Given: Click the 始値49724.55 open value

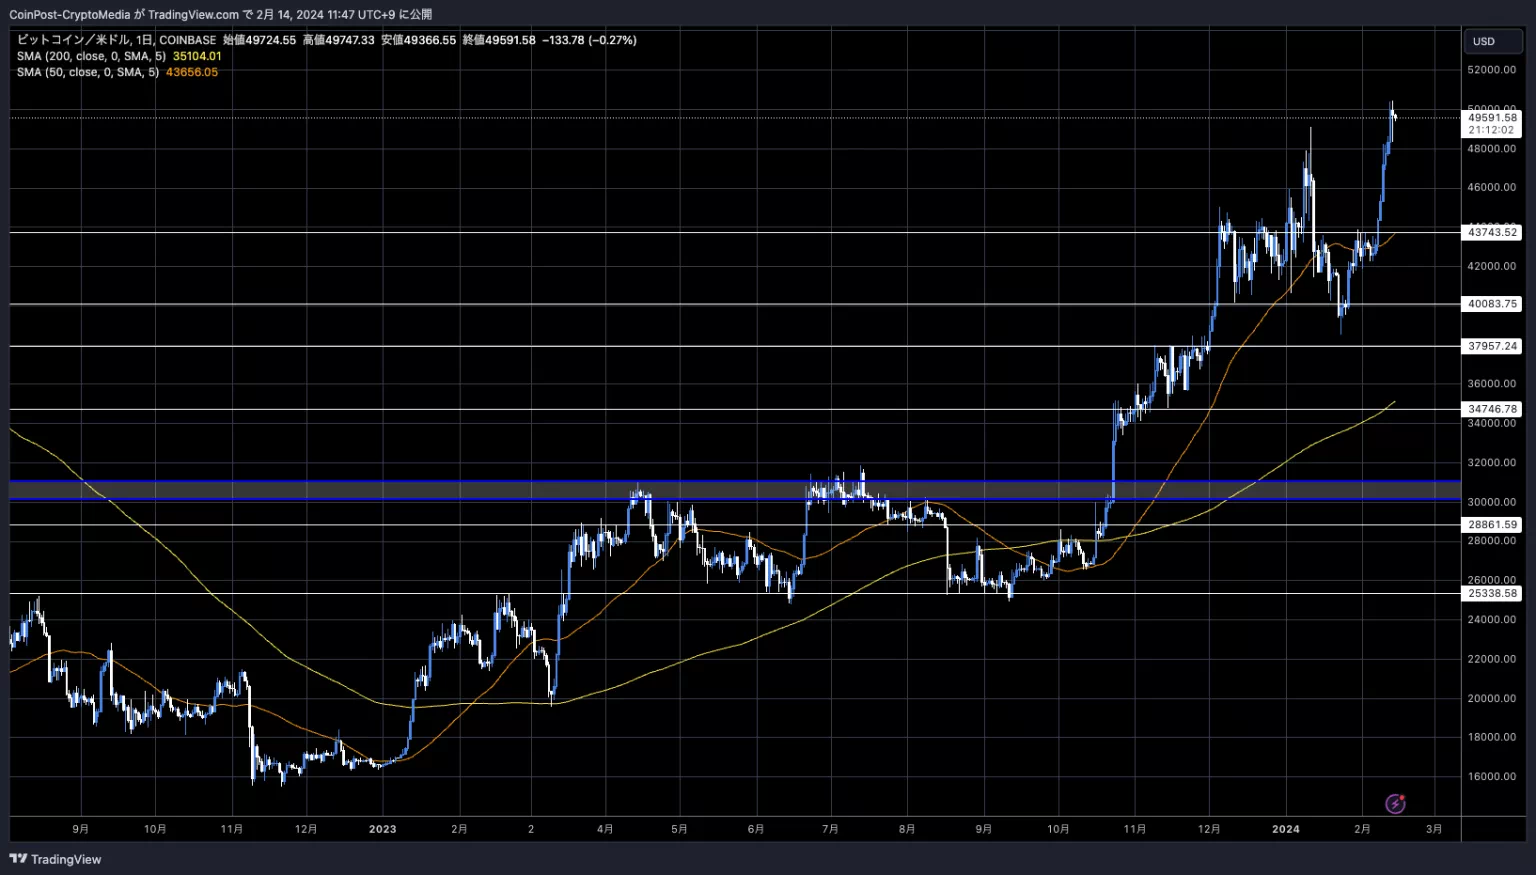Looking at the screenshot, I should pos(259,40).
